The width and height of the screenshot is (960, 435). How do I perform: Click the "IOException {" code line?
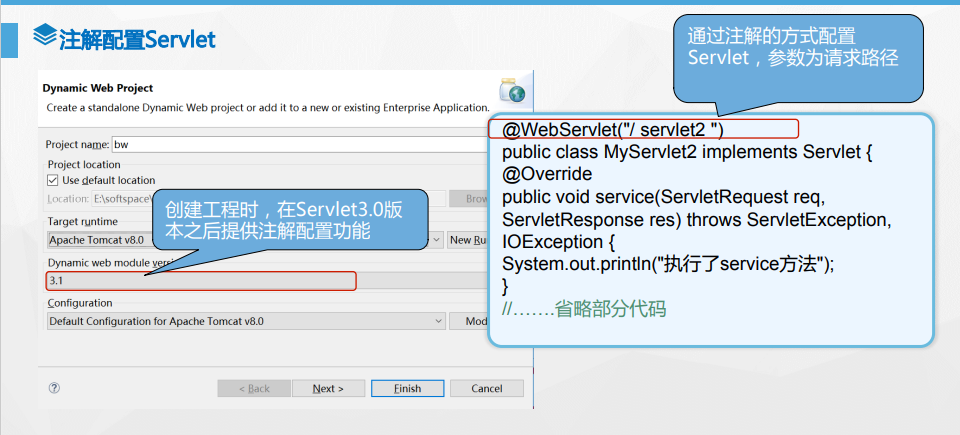click(x=558, y=243)
